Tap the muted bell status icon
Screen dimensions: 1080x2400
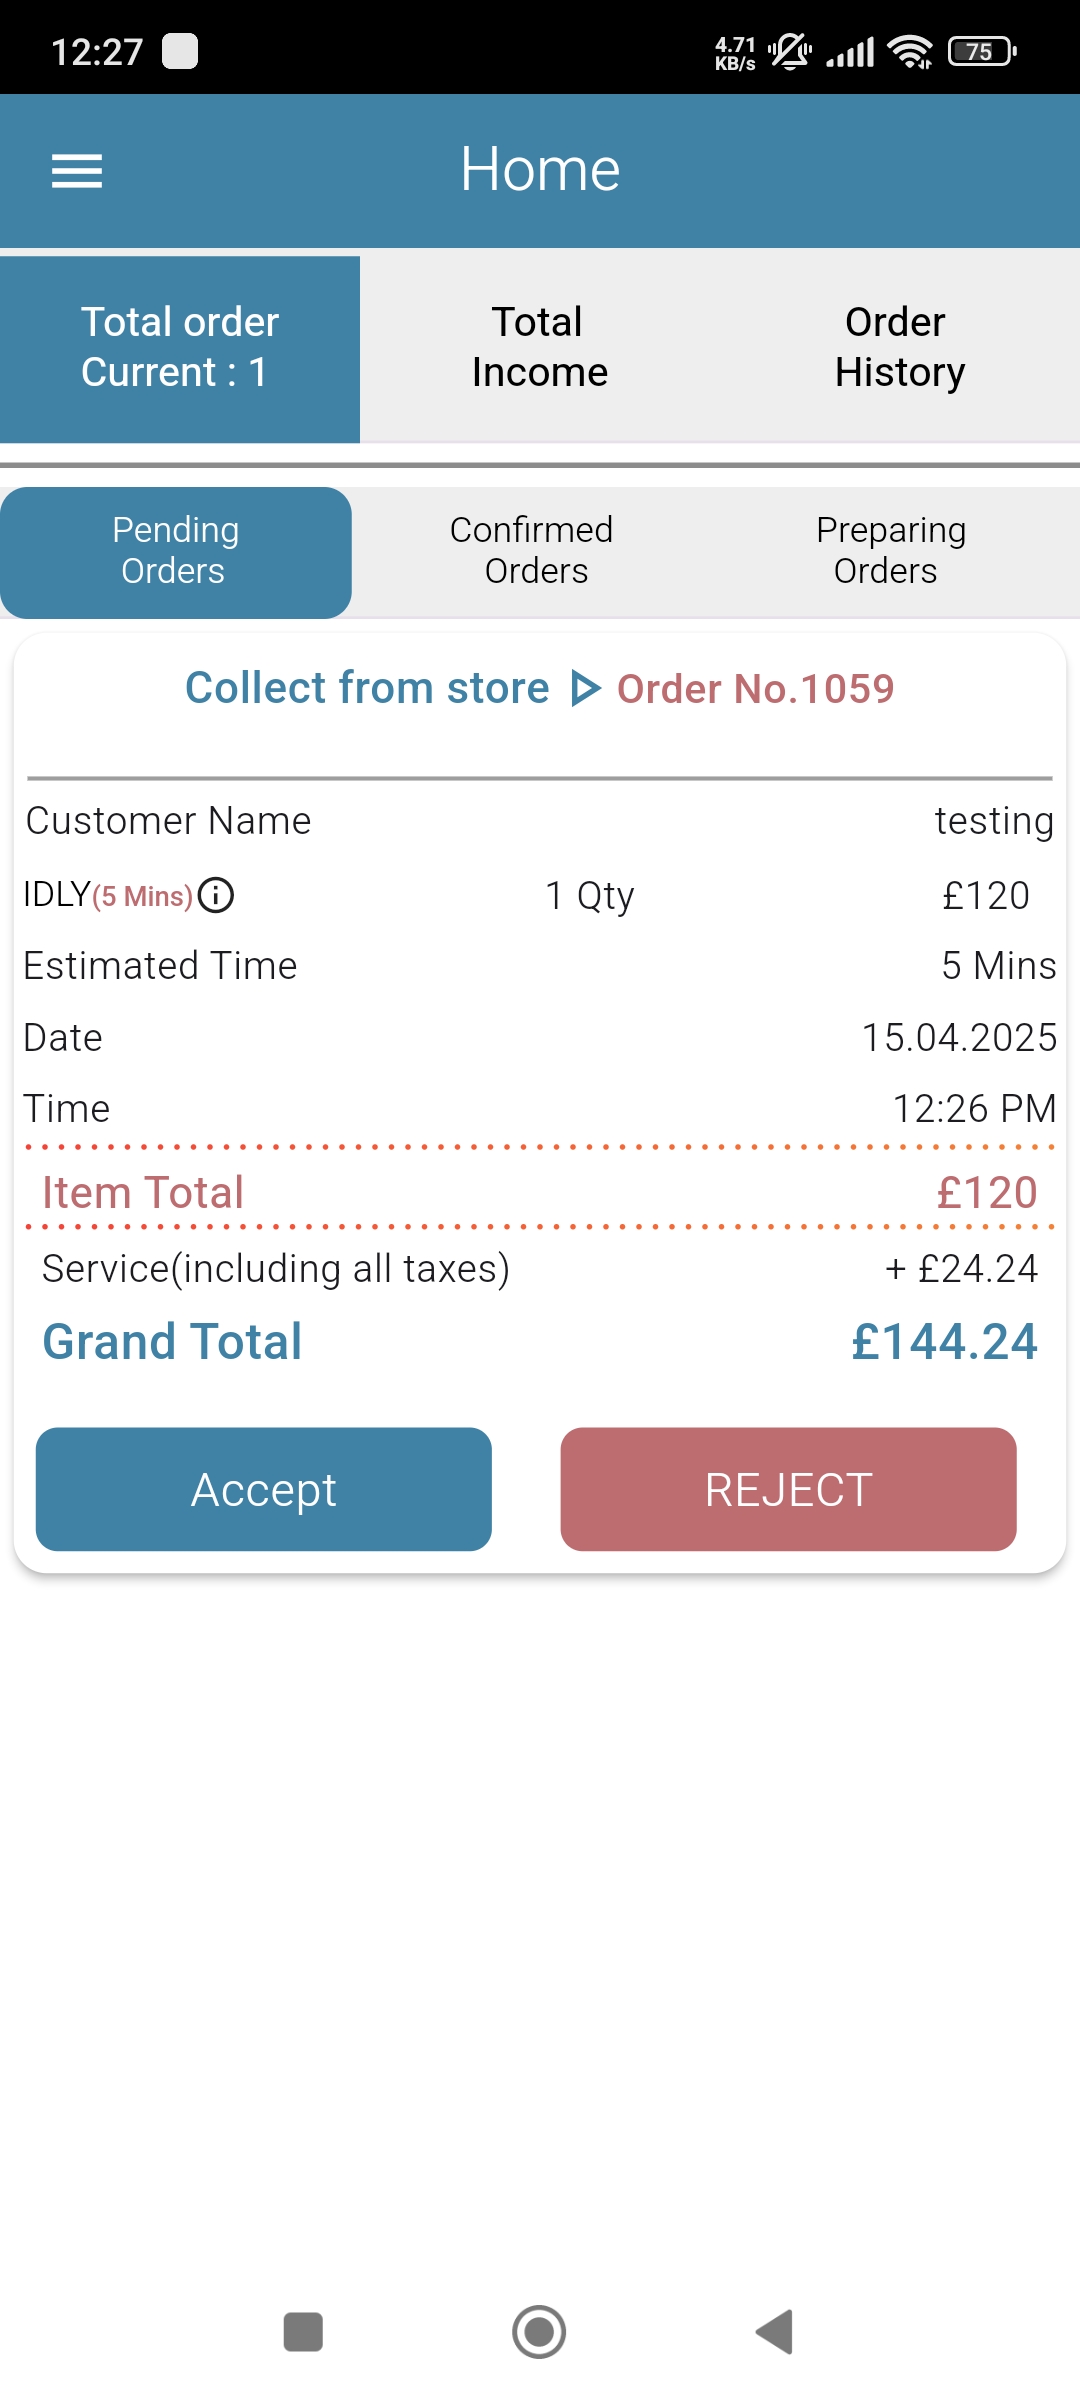click(x=790, y=51)
